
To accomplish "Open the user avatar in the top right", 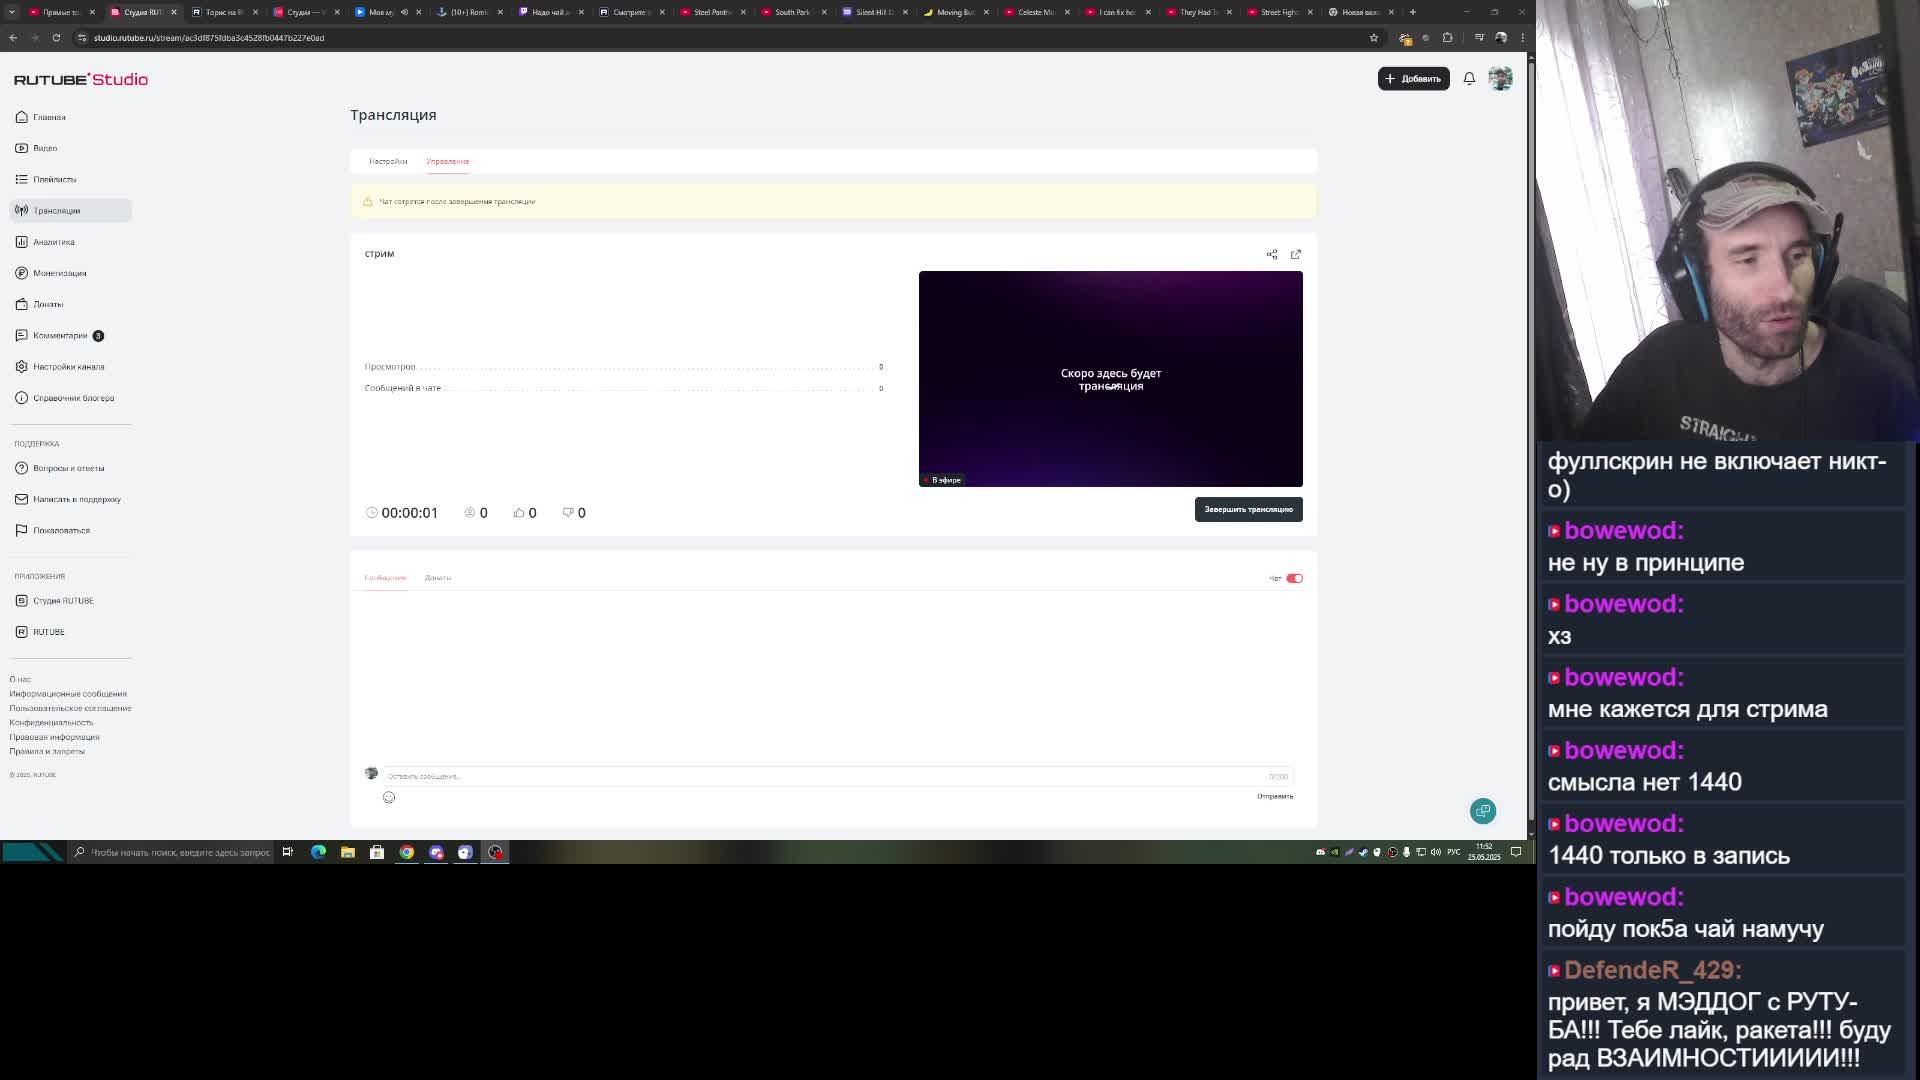I will [x=1500, y=78].
